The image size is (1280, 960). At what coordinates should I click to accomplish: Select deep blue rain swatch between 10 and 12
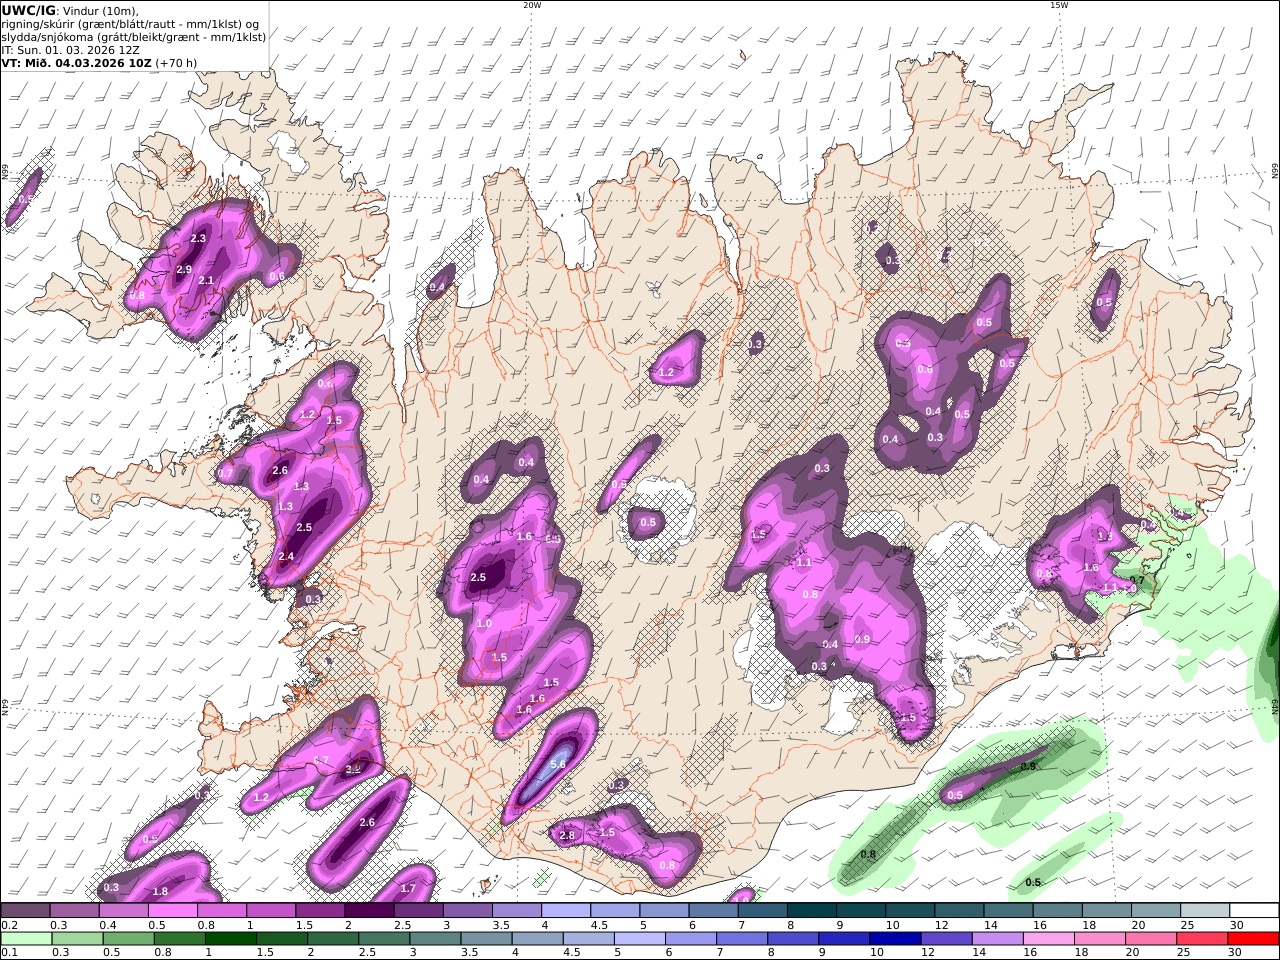click(896, 939)
